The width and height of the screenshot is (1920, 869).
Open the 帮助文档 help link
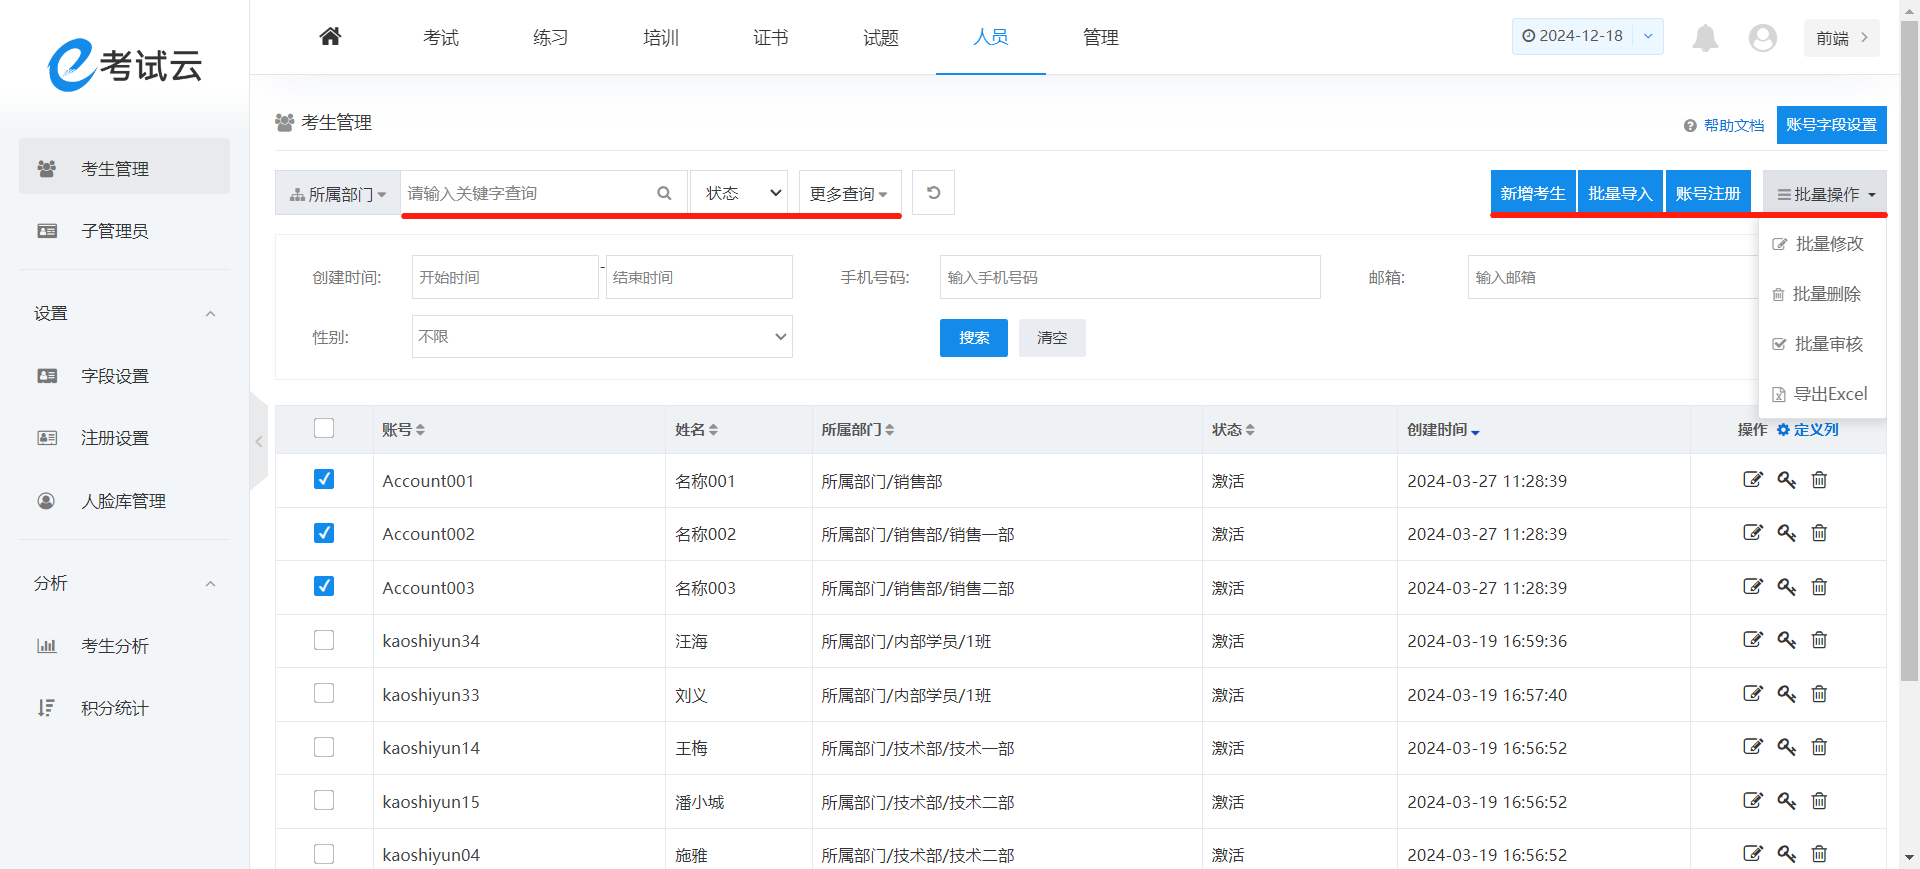tap(1724, 125)
